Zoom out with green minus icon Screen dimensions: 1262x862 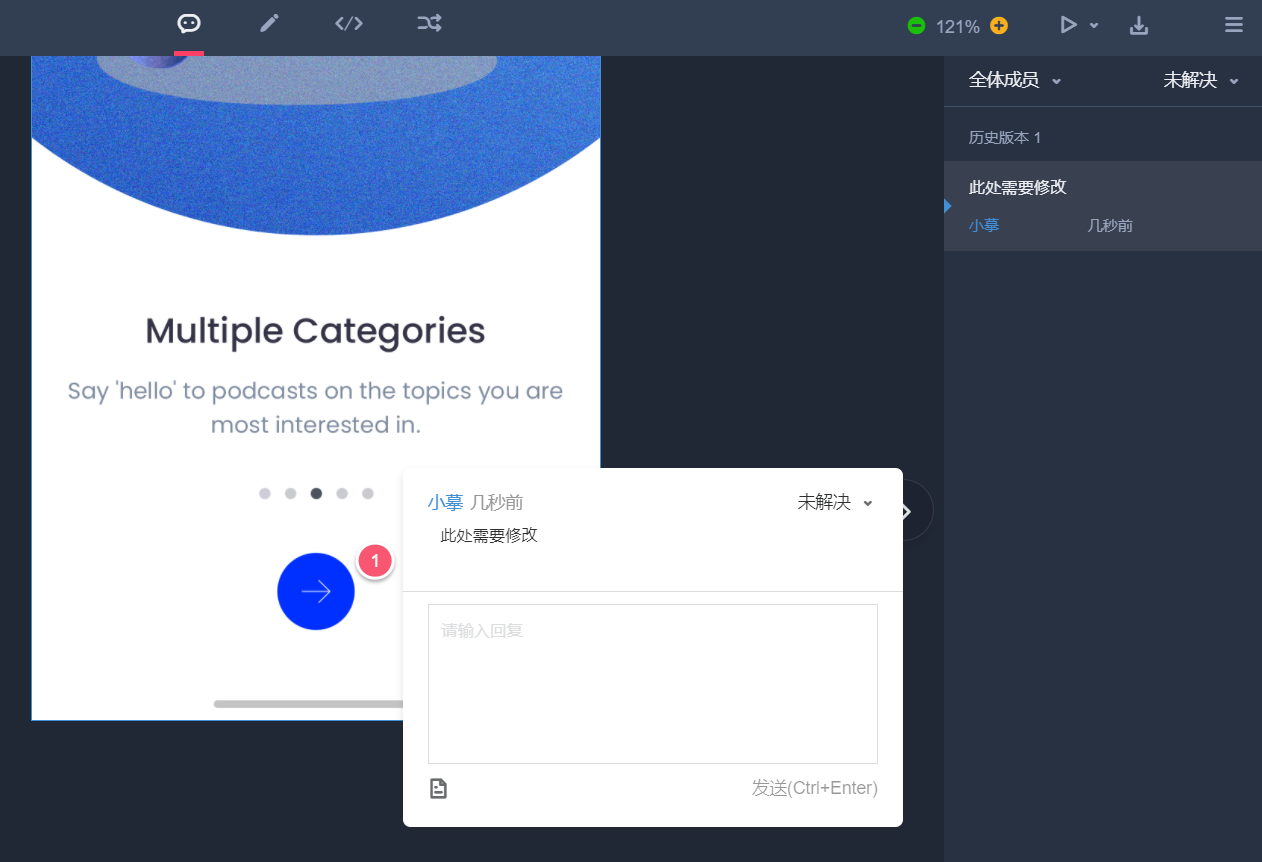coord(916,26)
